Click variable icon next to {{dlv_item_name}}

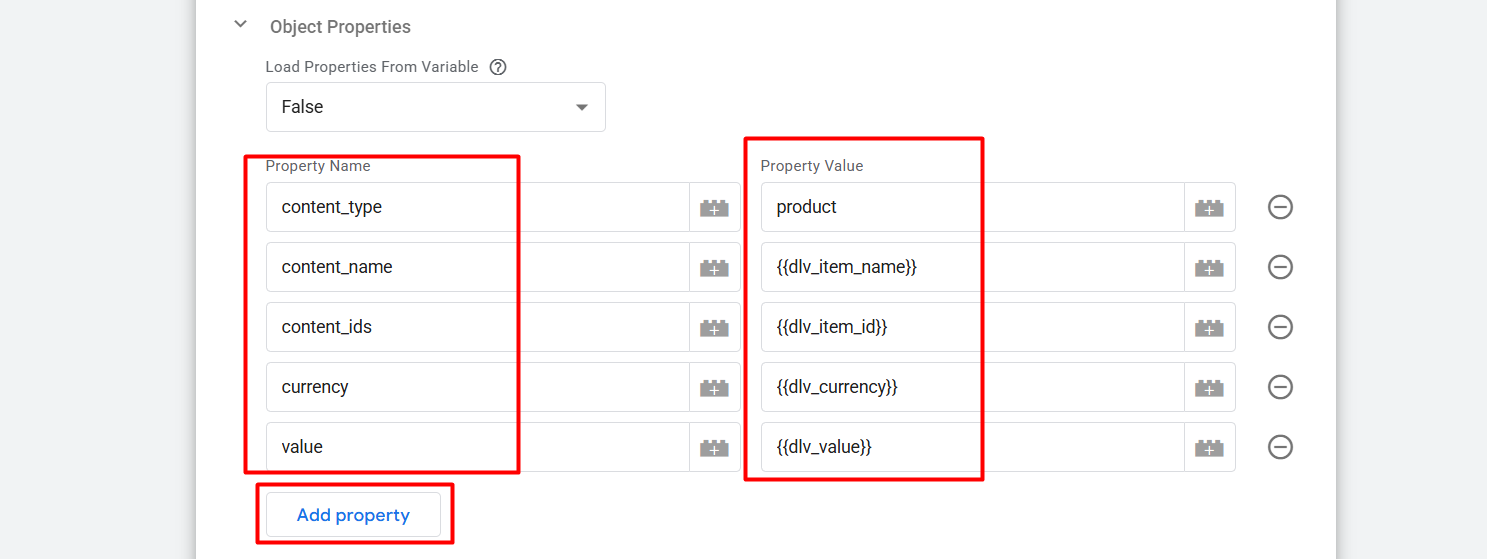[x=1209, y=267]
